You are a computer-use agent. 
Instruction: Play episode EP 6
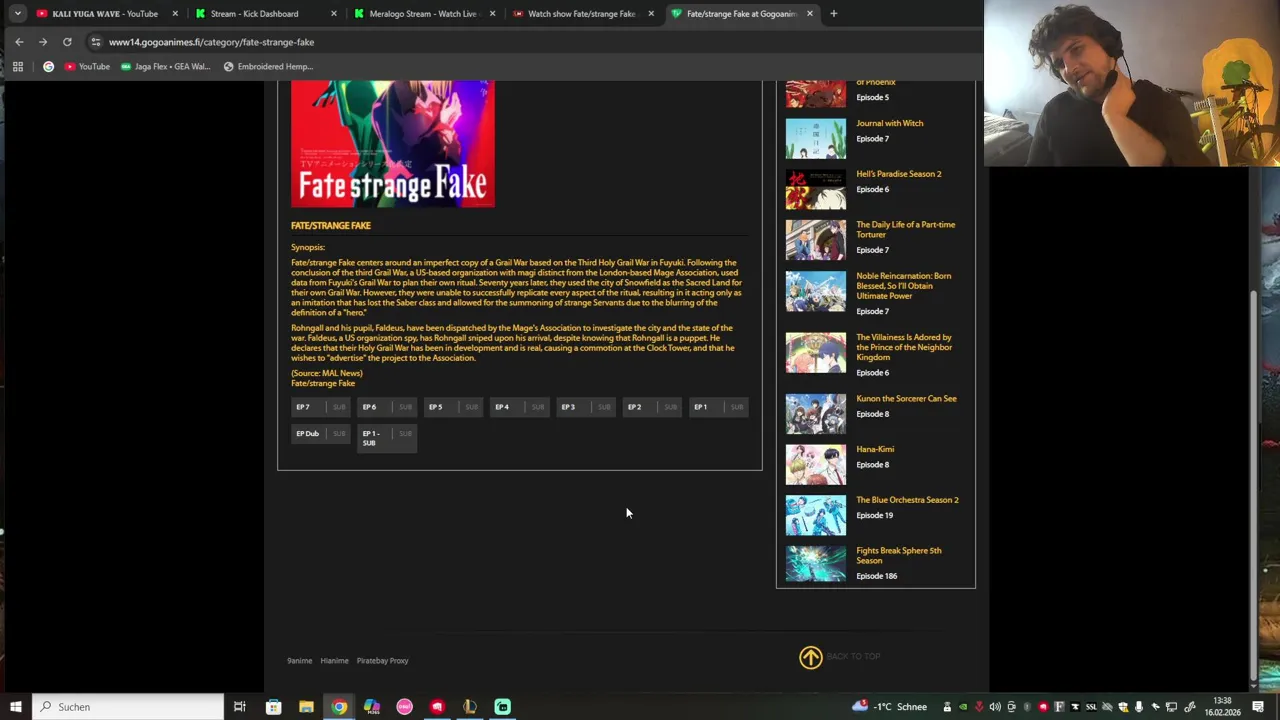point(386,407)
